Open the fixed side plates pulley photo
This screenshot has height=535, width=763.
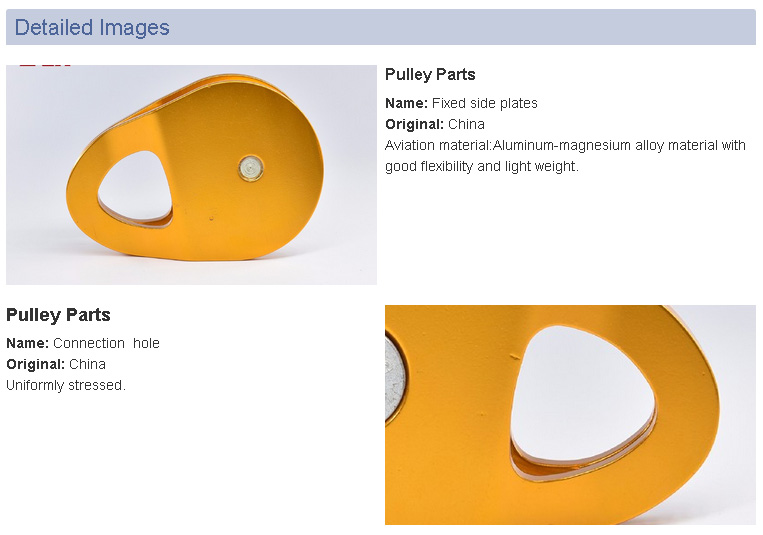[191, 175]
